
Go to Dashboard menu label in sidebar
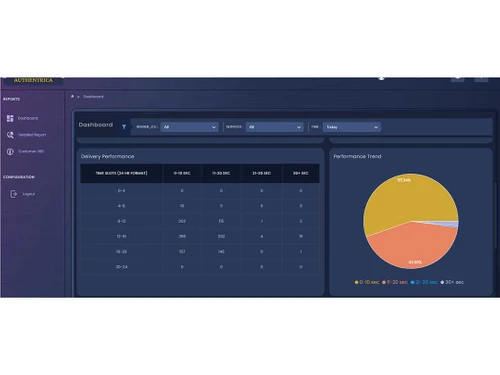click(x=28, y=118)
